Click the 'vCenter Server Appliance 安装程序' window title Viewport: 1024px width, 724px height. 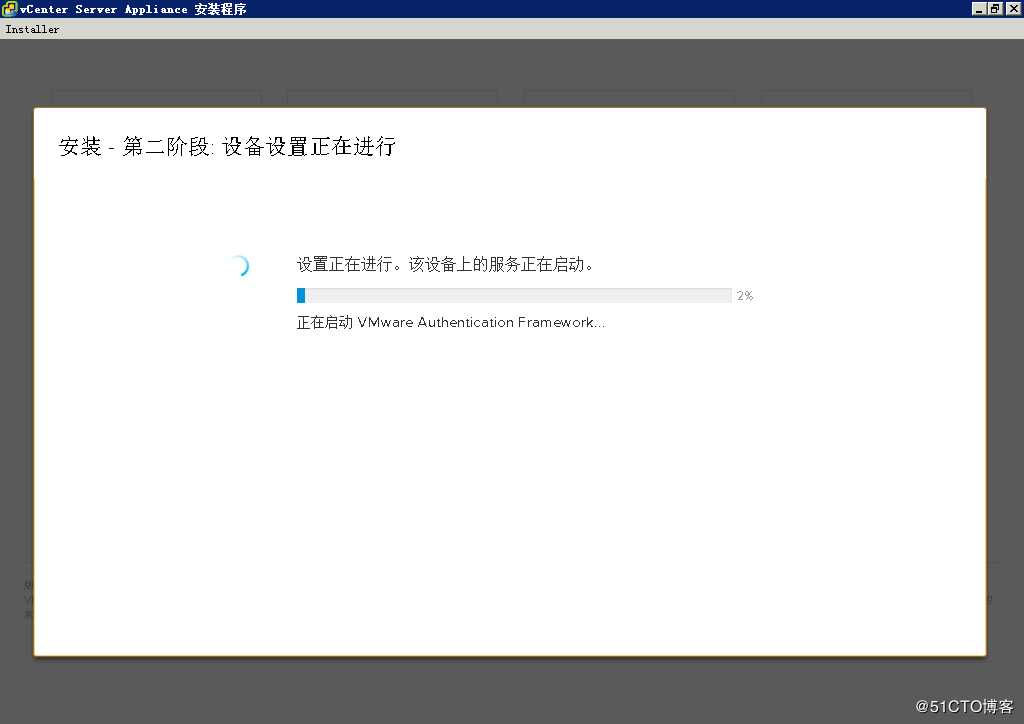click(133, 9)
